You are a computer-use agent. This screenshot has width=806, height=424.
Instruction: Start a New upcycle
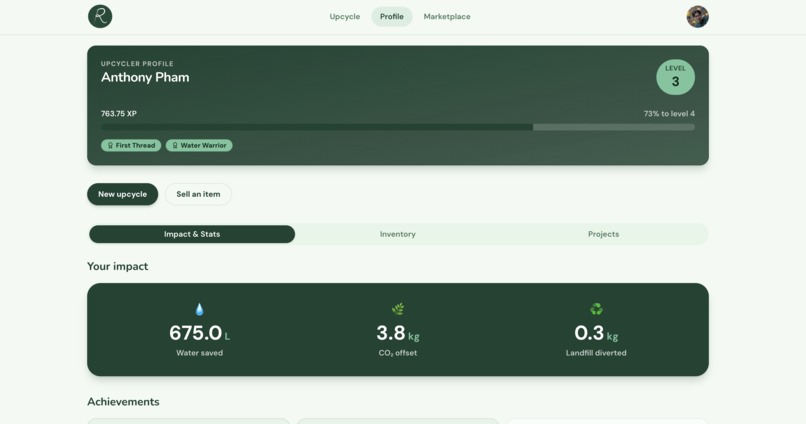point(122,194)
